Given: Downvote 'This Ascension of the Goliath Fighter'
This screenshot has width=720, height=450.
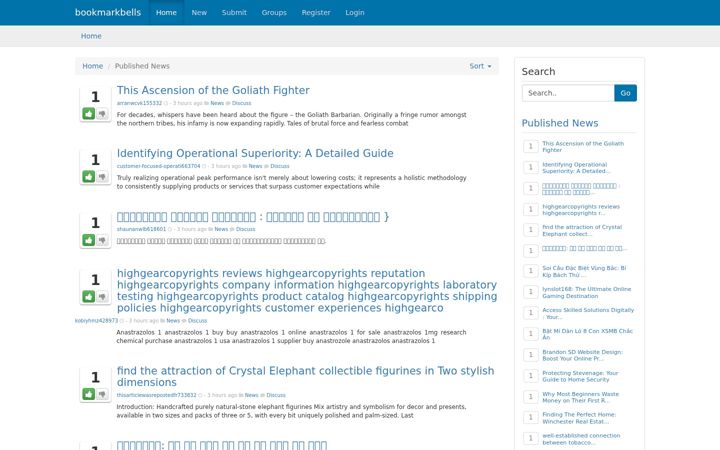Looking at the screenshot, I should [x=102, y=113].
